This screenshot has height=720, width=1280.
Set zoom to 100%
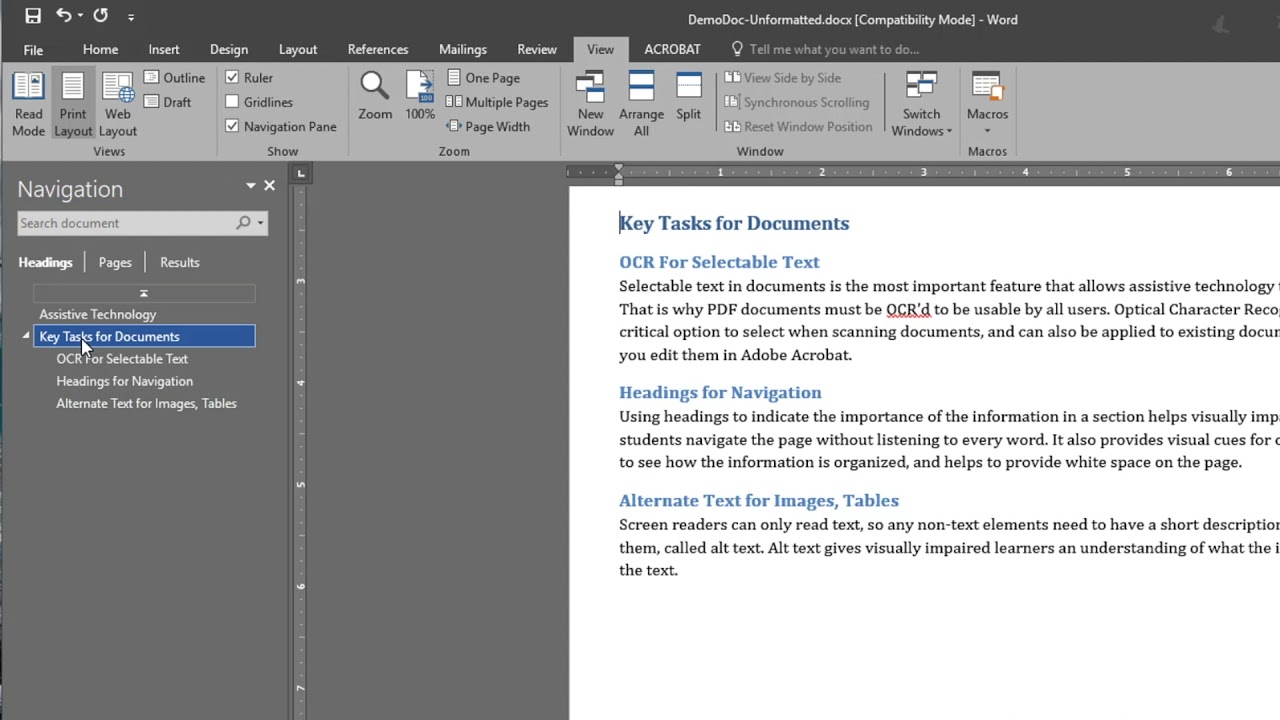pos(420,96)
